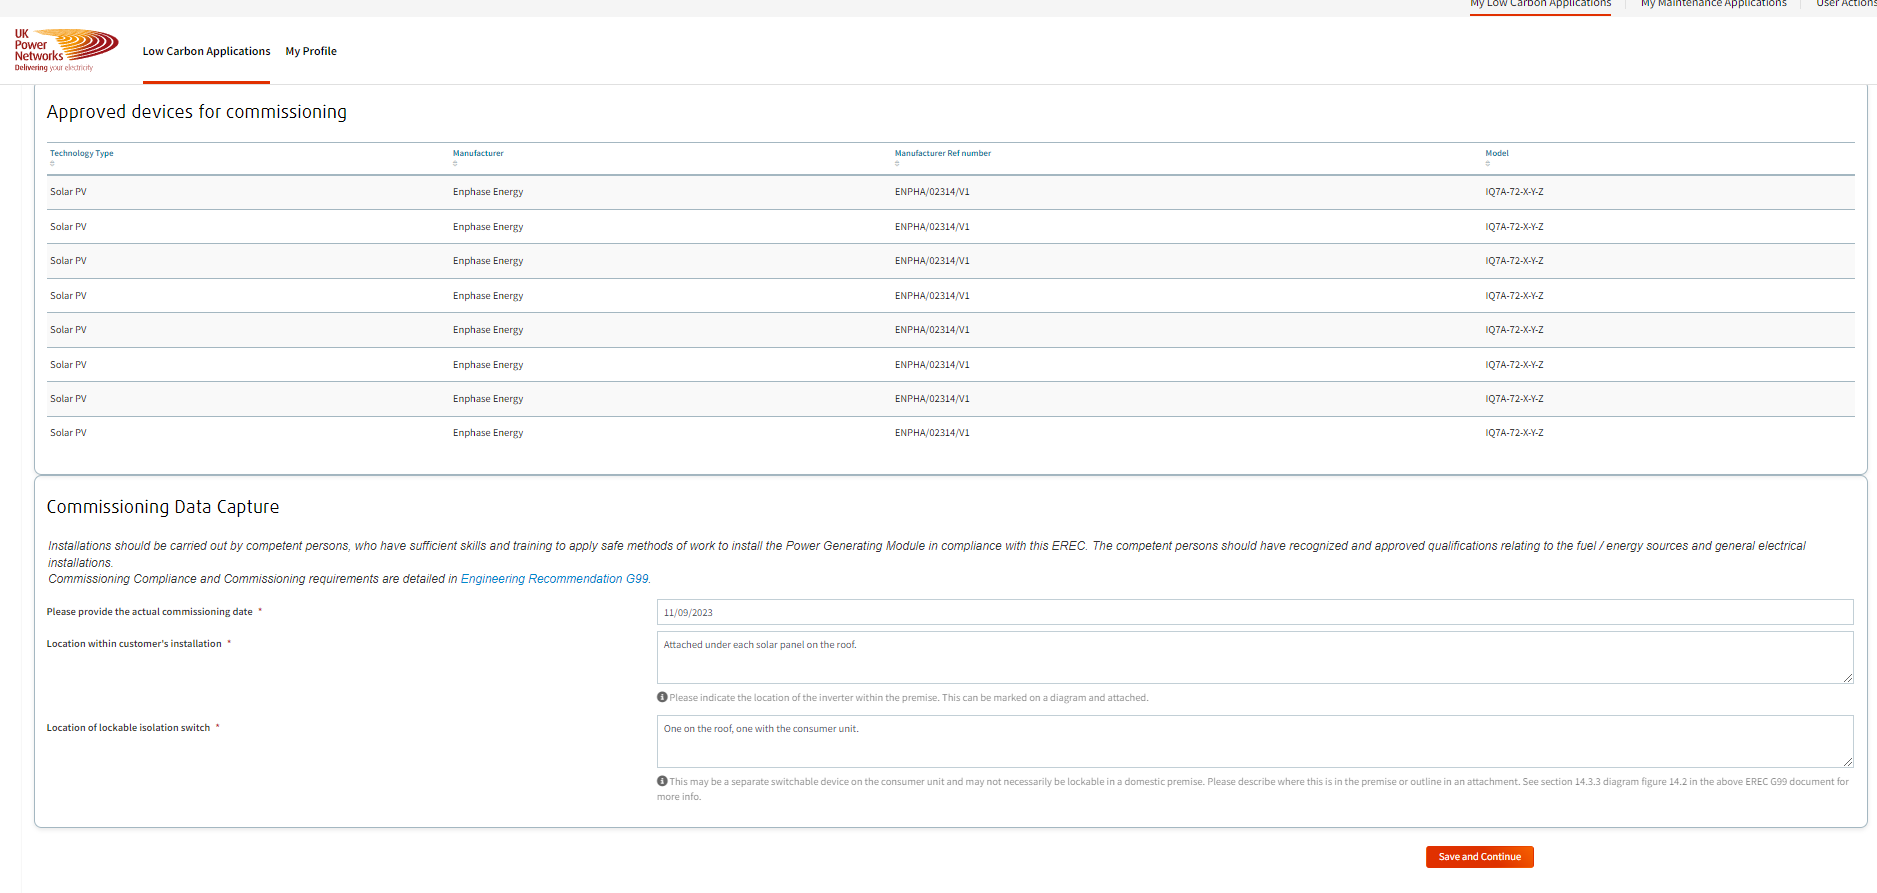Open the Engineering Recommendation G99 link
The width and height of the screenshot is (1877, 893).
(x=554, y=579)
